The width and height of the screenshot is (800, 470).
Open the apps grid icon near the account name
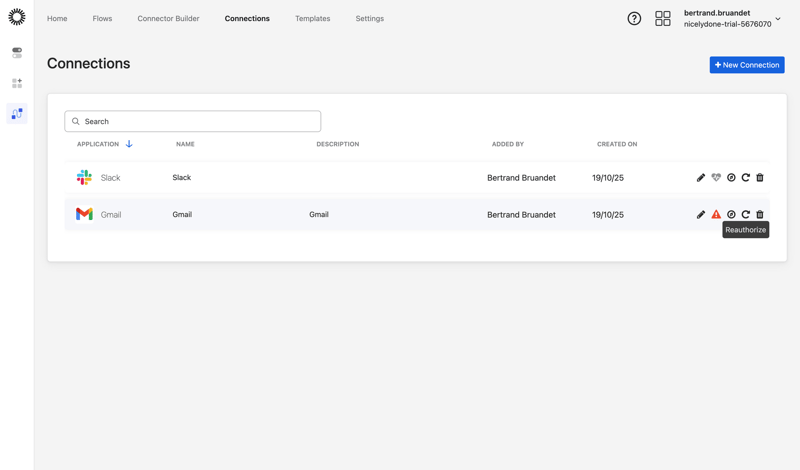coord(663,19)
